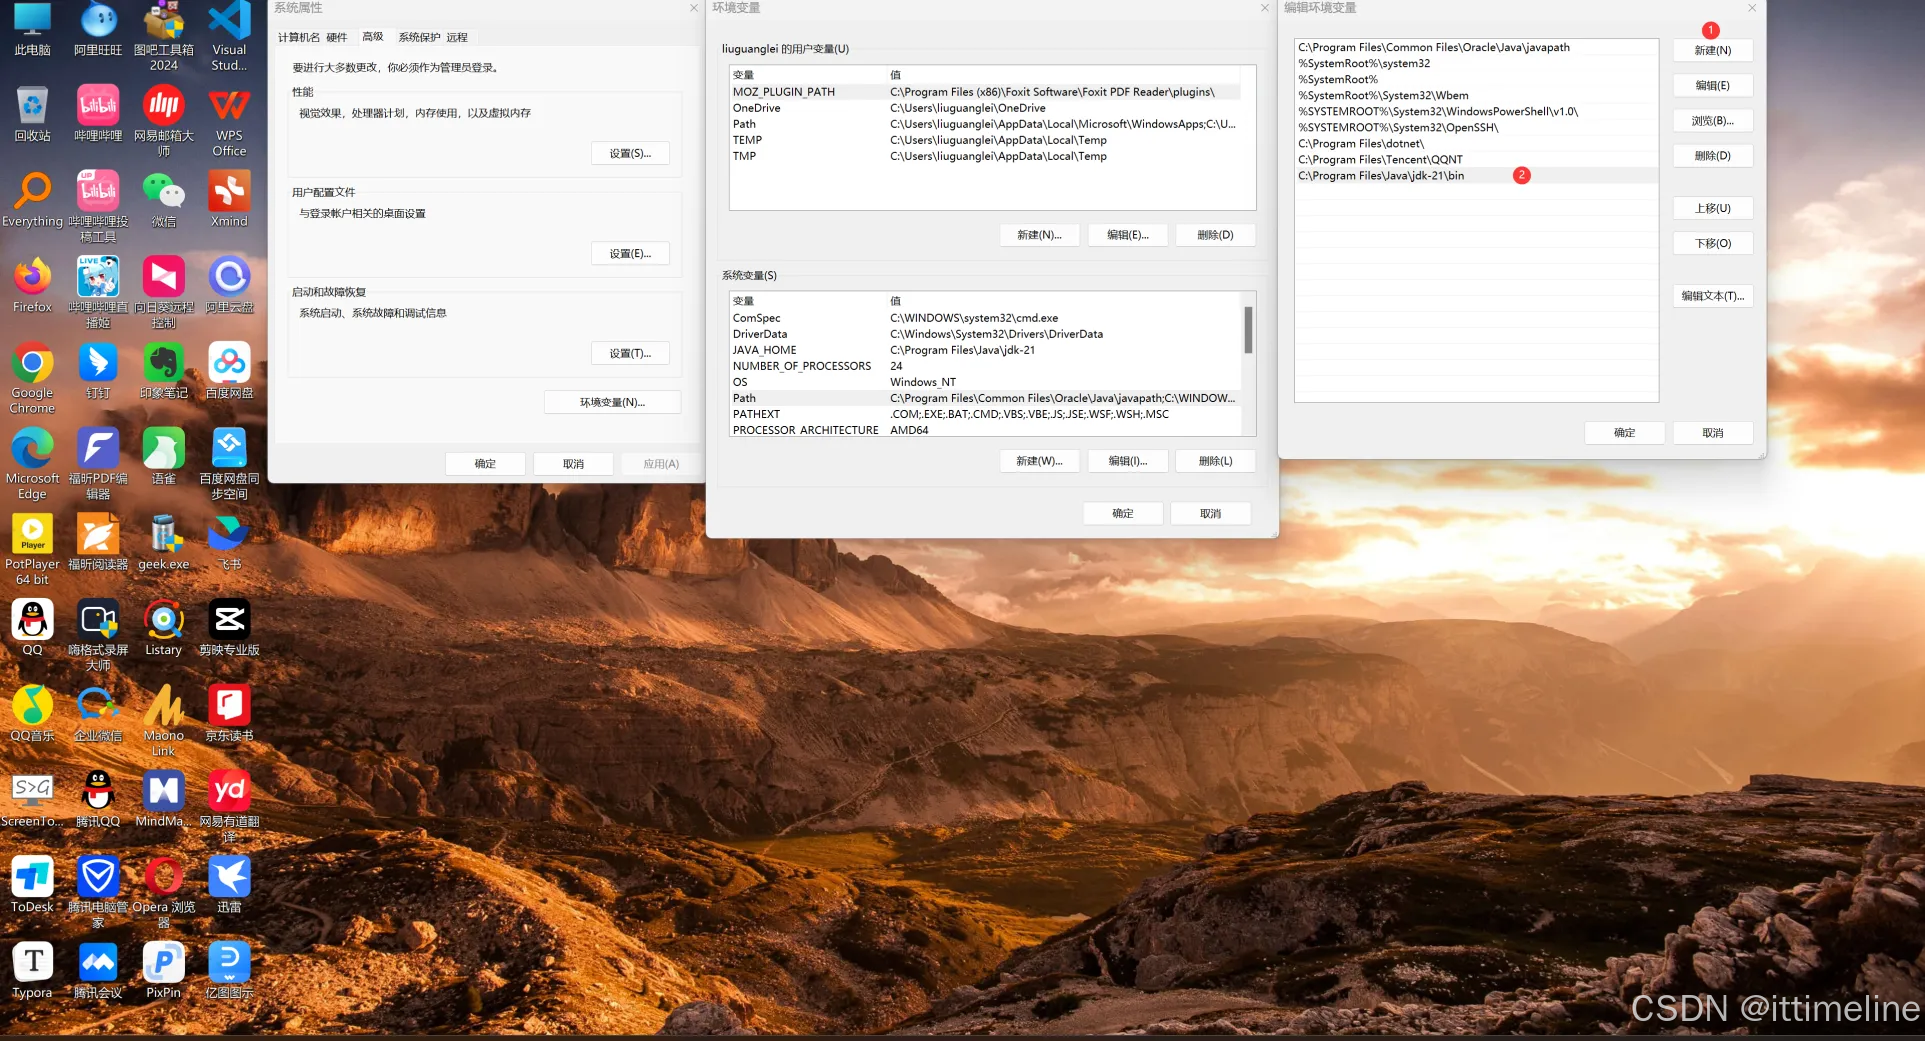The width and height of the screenshot is (1925, 1041).
Task: Click 设置(E)... under 用户配置文件 section
Action: coord(630,253)
